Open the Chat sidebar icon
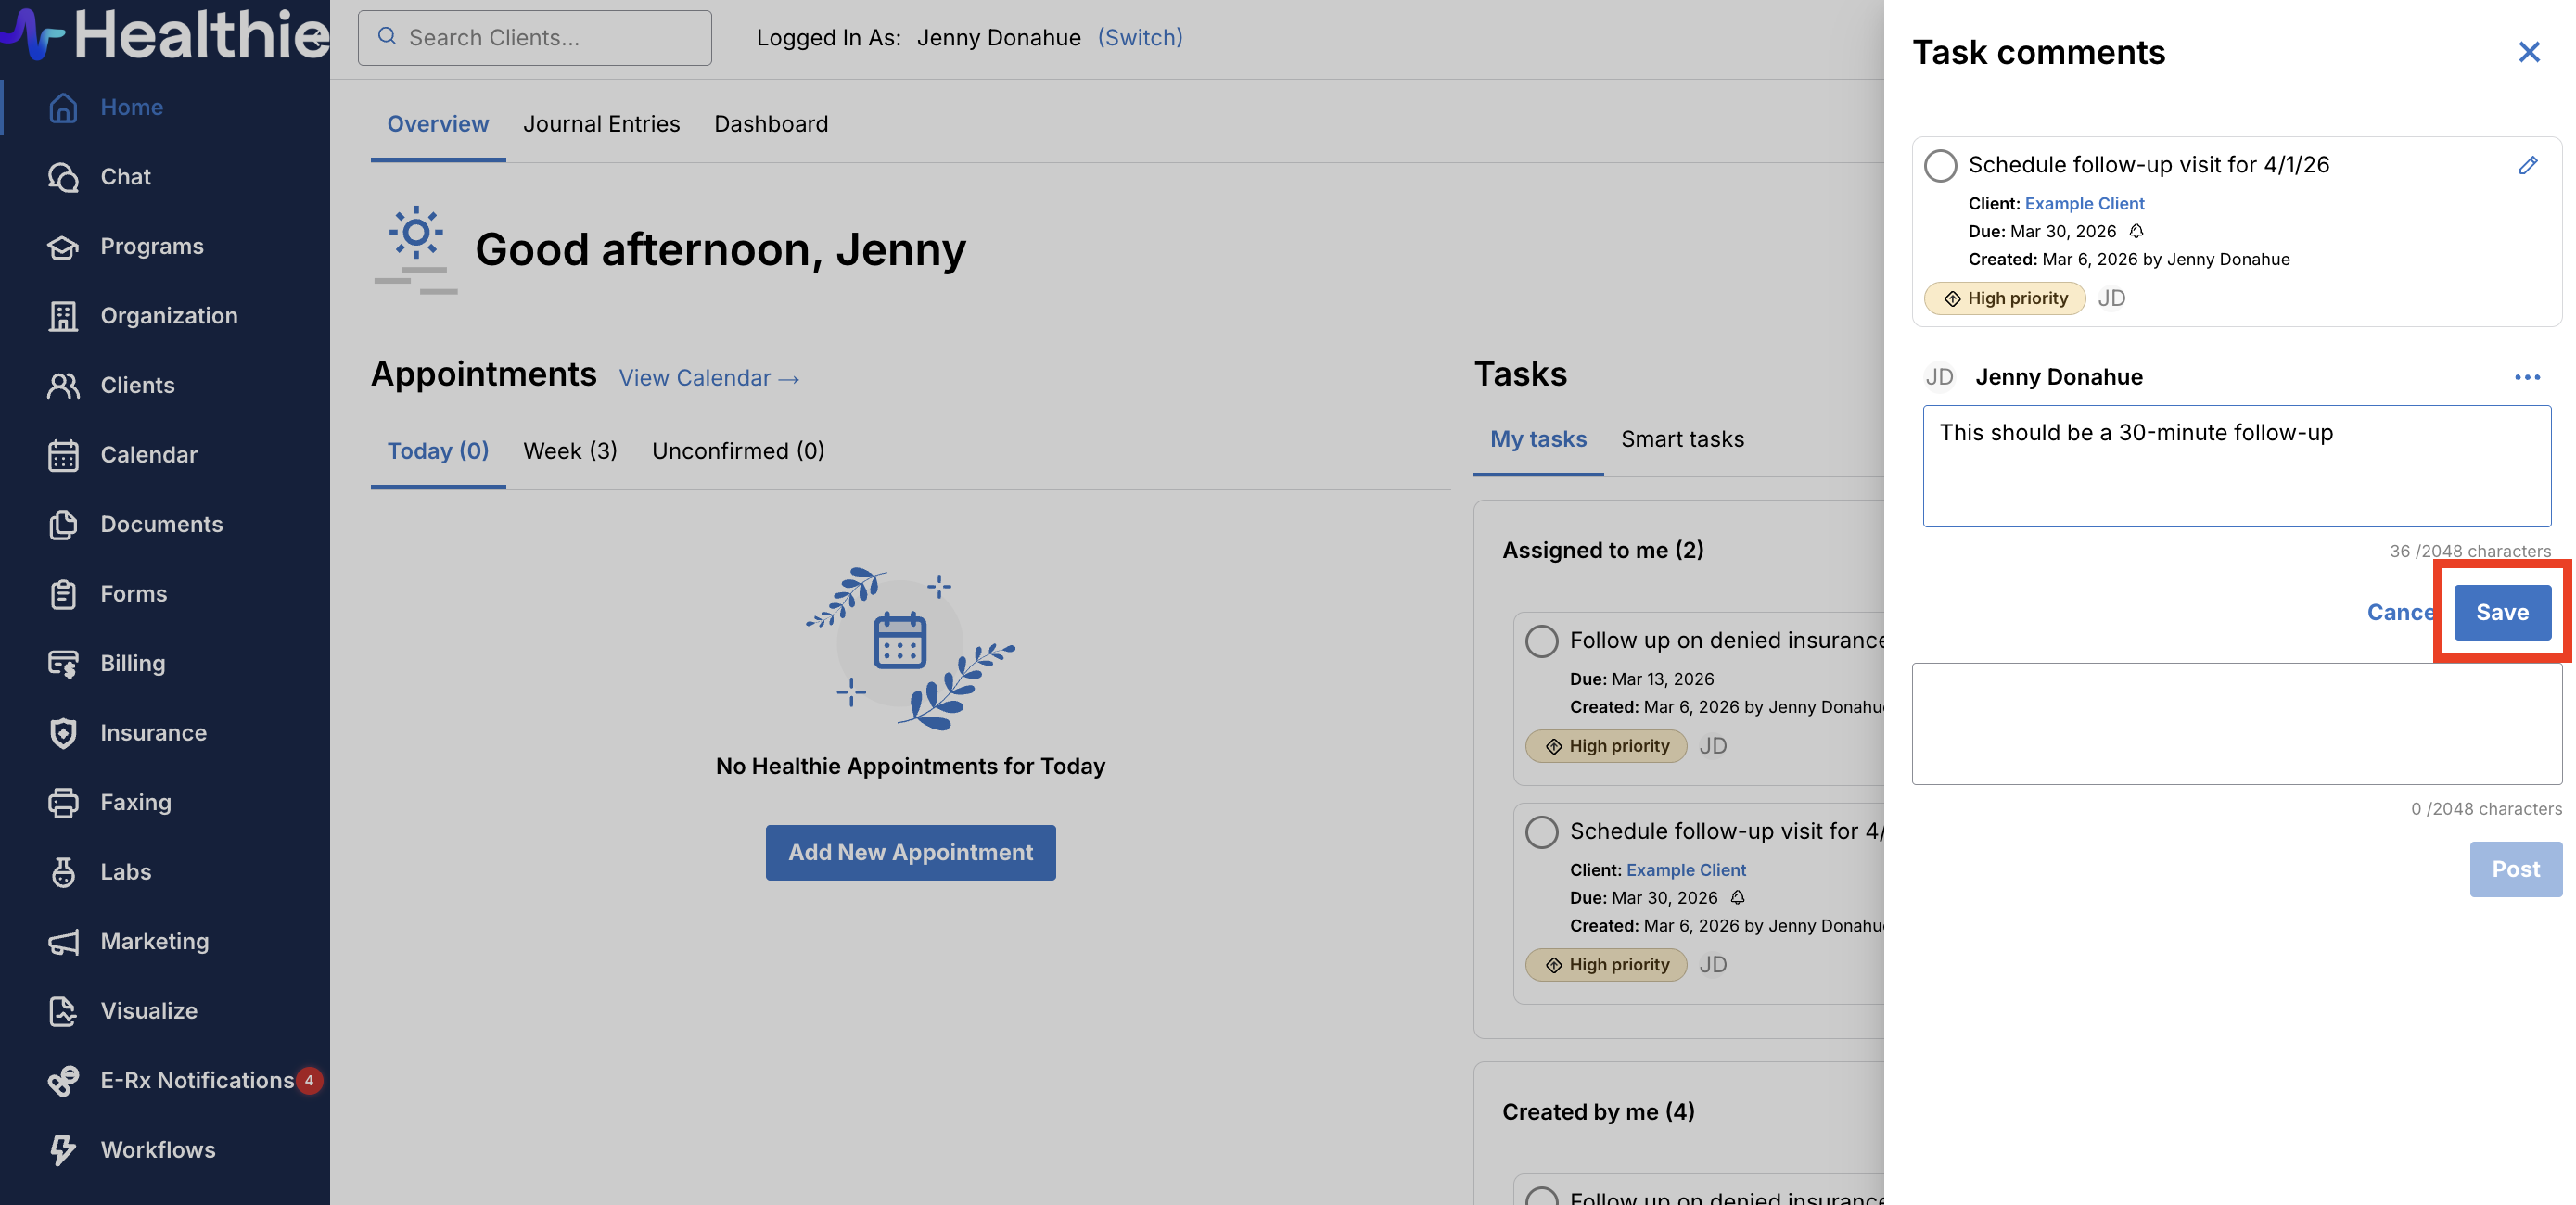 (63, 177)
